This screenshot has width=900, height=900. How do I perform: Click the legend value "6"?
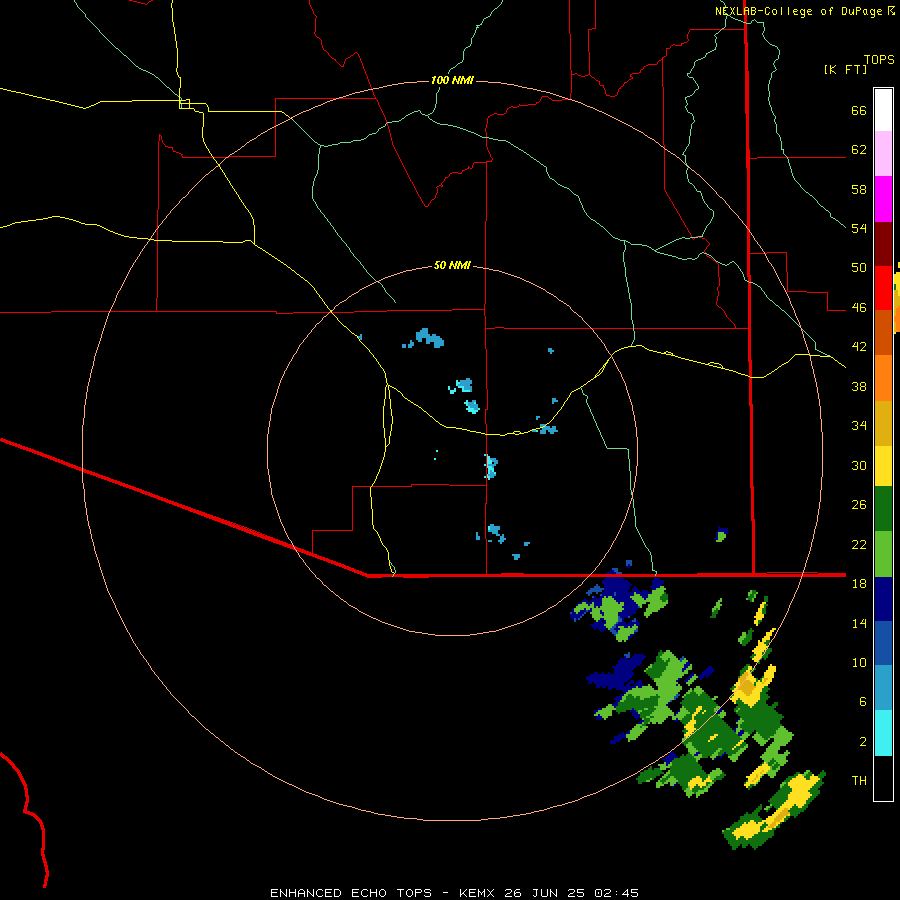point(863,702)
